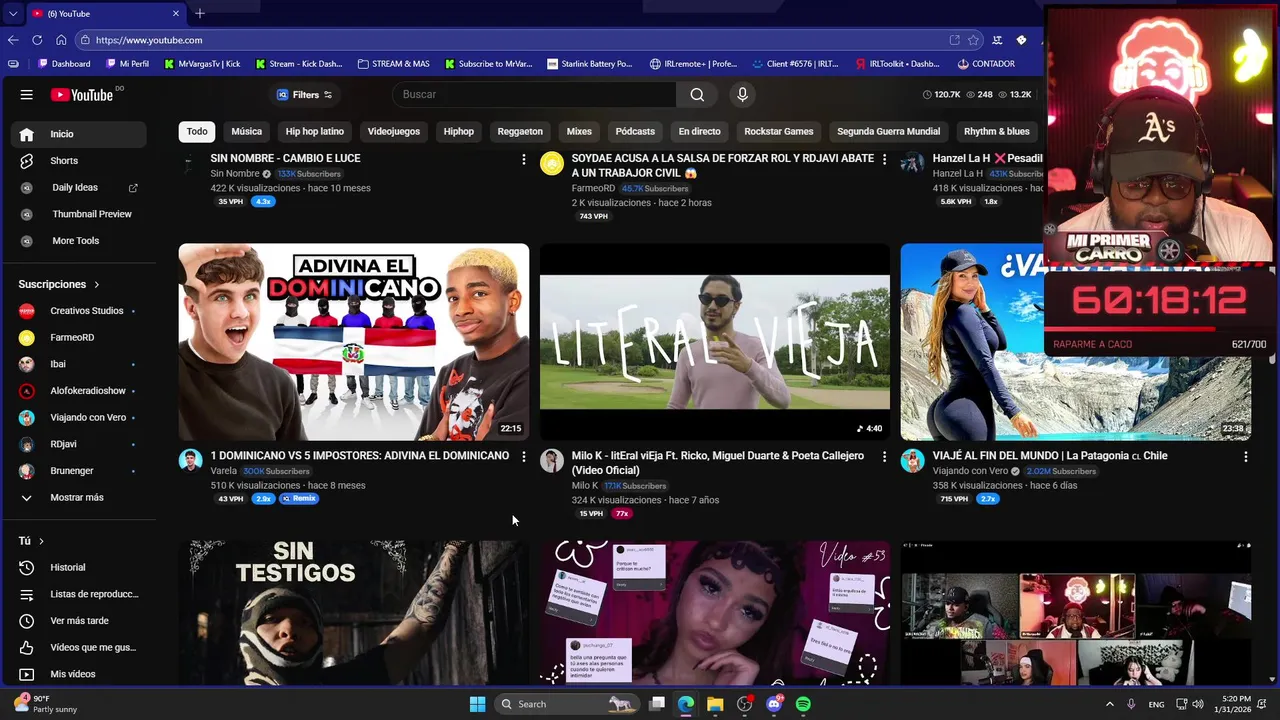Viewport: 1280px width, 720px height.
Task: Select the Rockstar Games chip
Action: coord(779,132)
